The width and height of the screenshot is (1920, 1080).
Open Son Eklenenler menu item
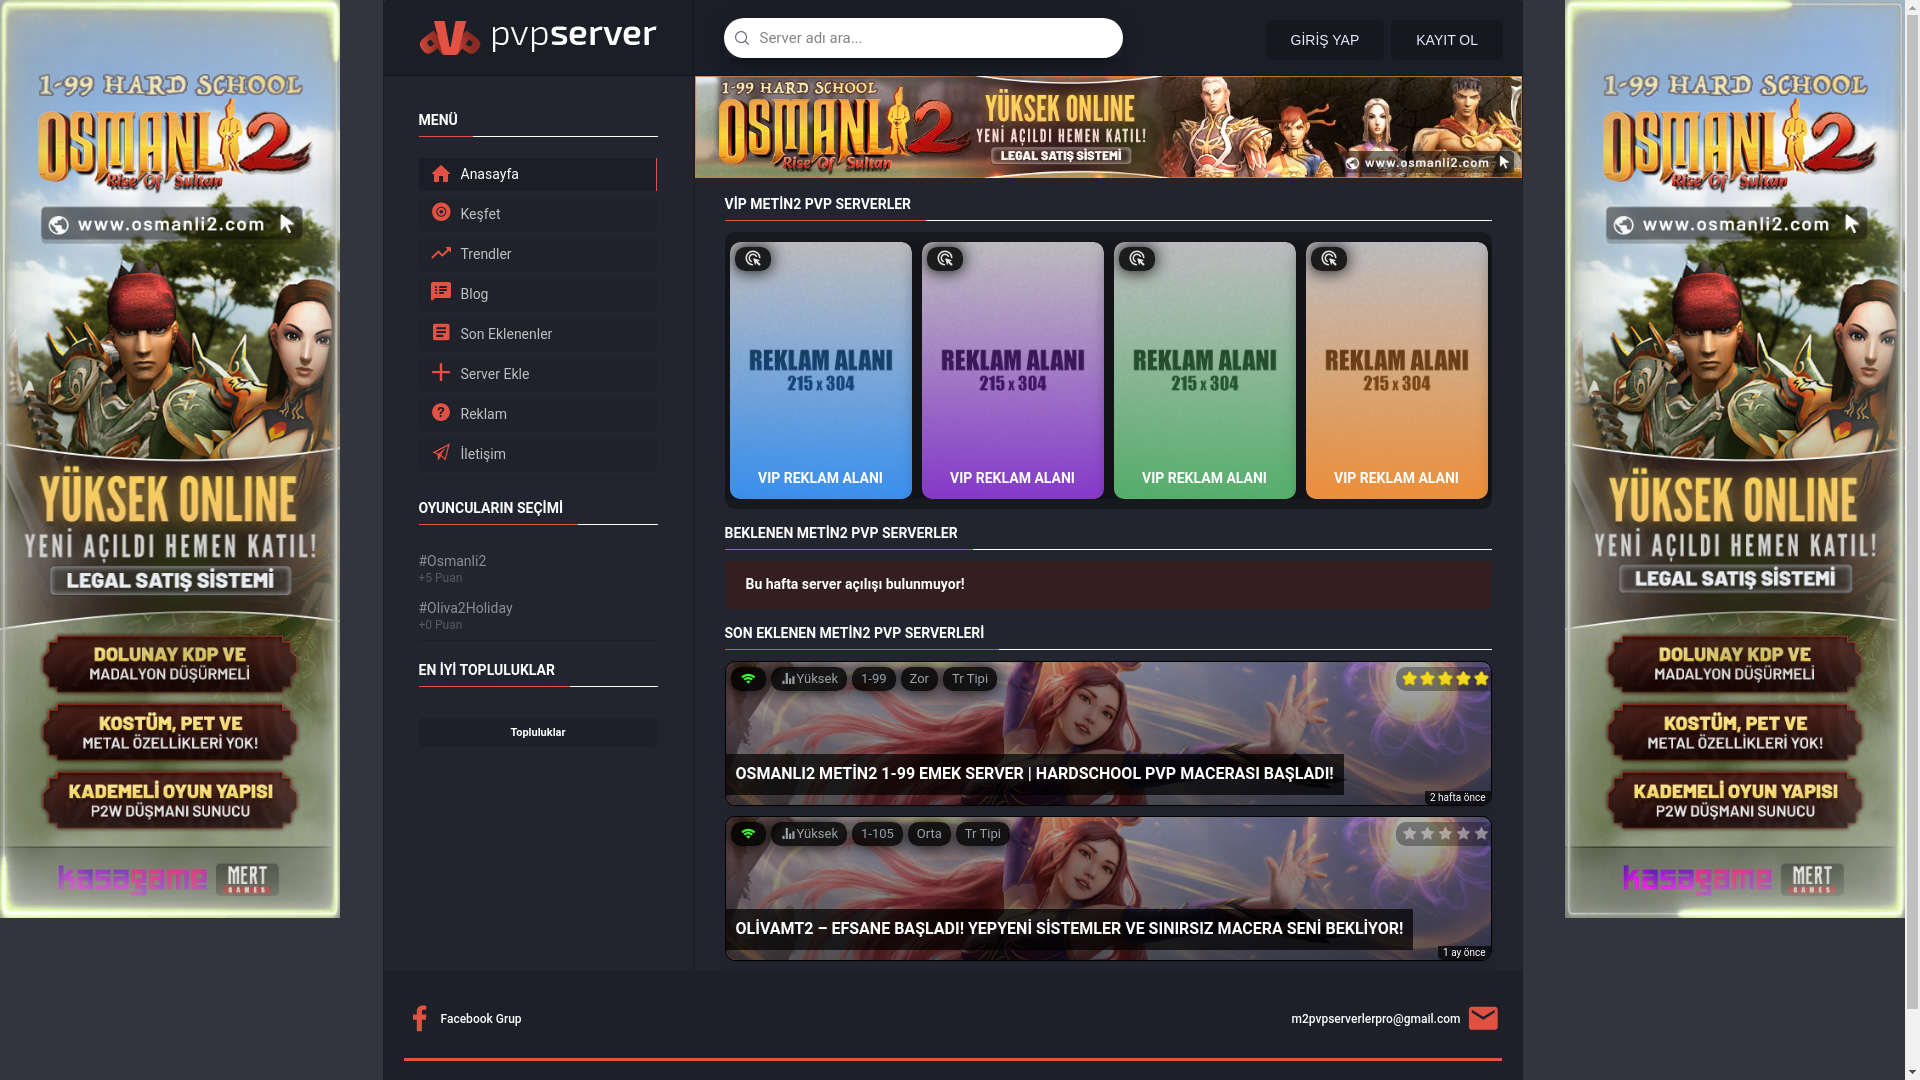pos(537,334)
